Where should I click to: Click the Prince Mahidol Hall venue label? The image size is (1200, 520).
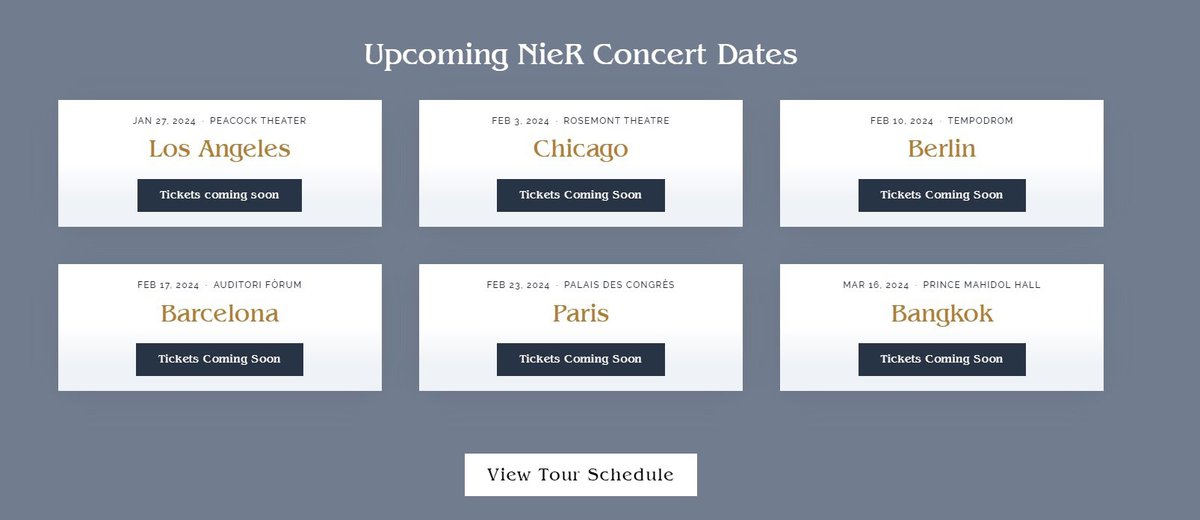click(981, 285)
